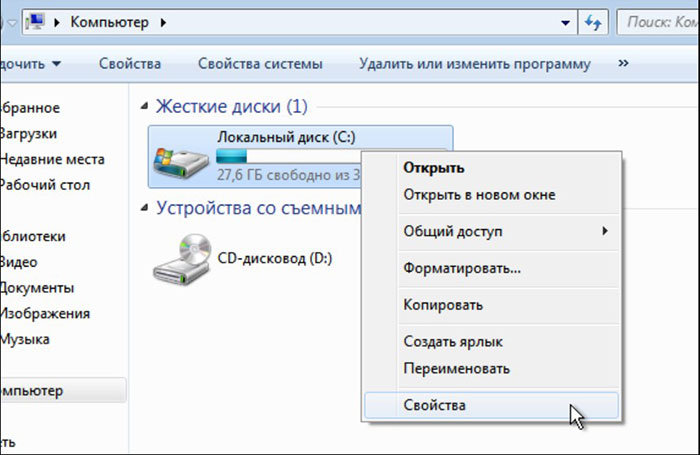The width and height of the screenshot is (700, 455).
Task: Collapse the Жесткие диски group
Action: pos(144,106)
